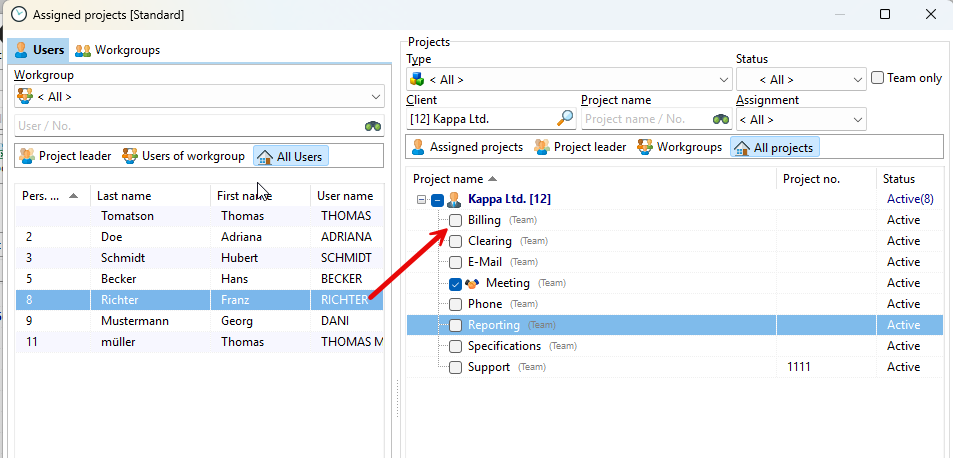Select the Workgroups project filter

678,147
